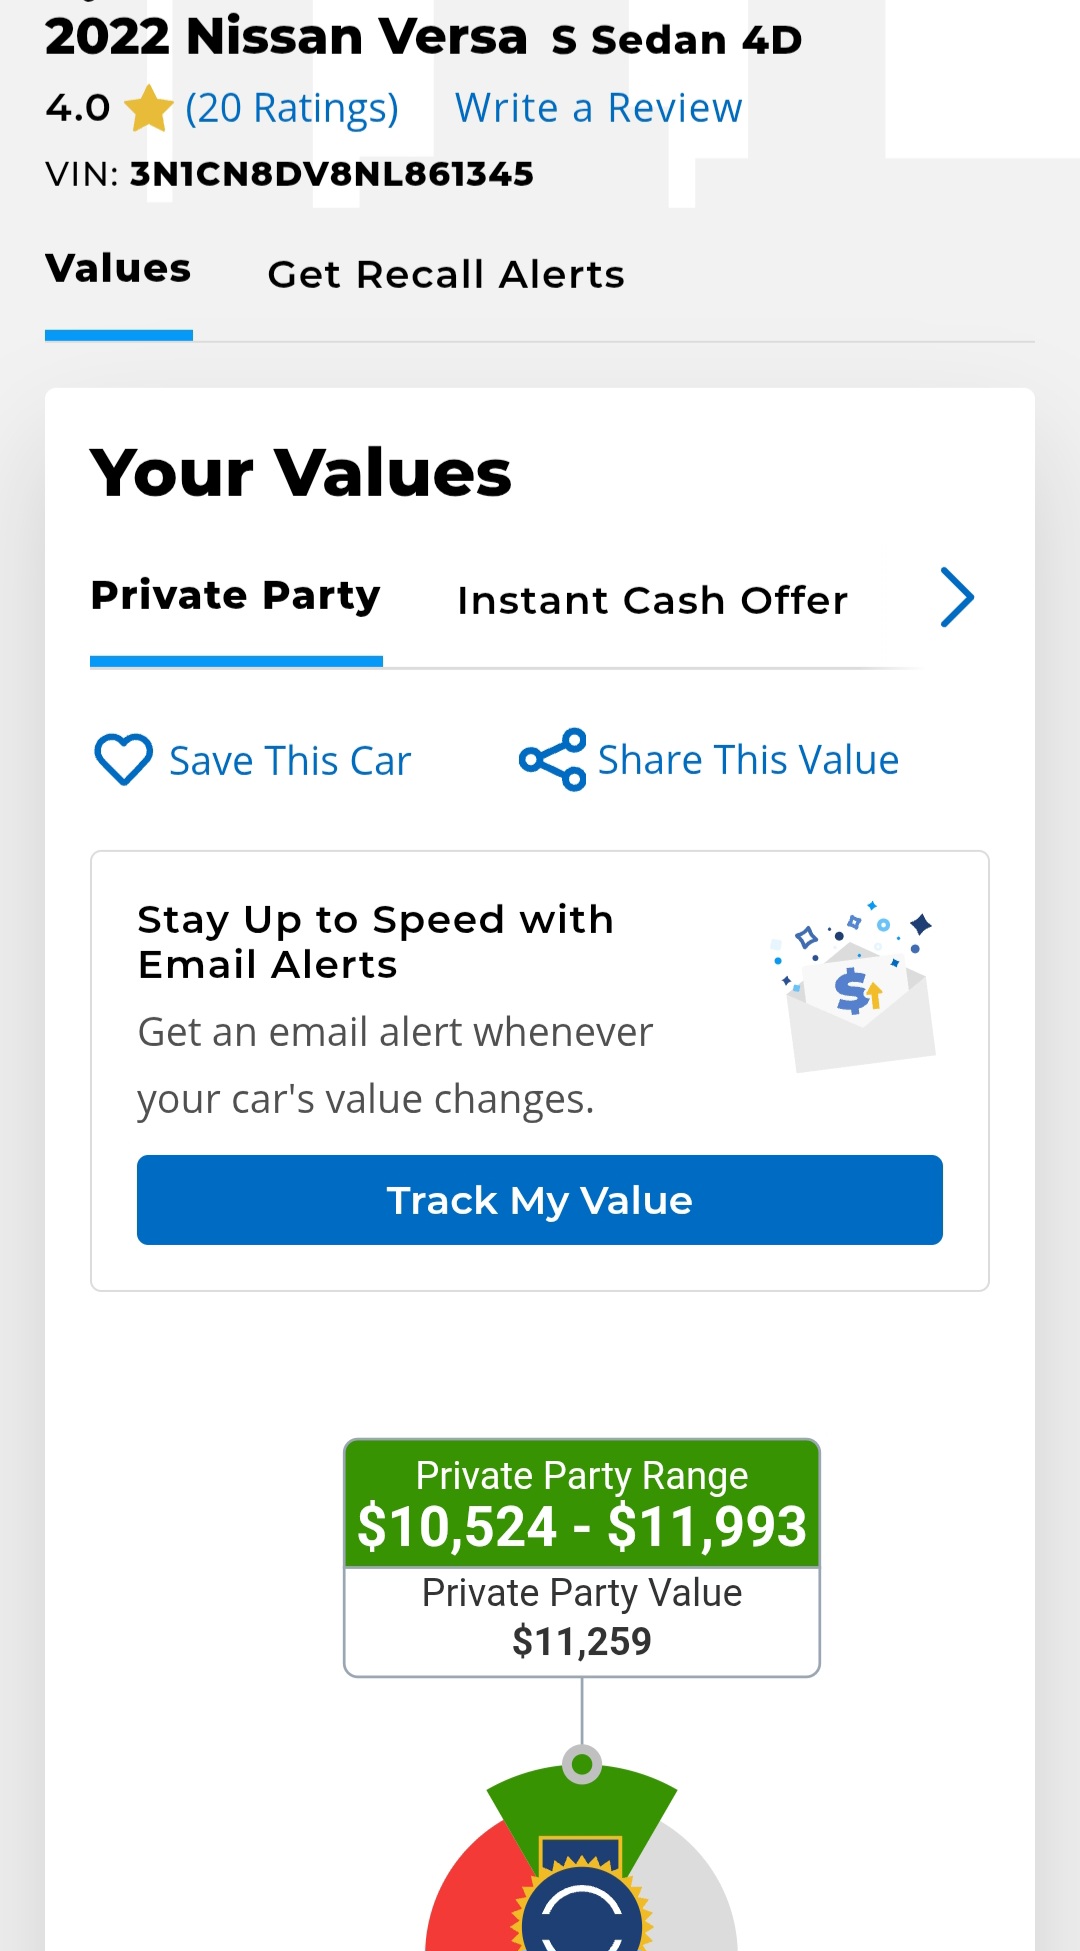Tap the green gauge marker dot
Screen dimensions: 1080x1951
tap(582, 1764)
